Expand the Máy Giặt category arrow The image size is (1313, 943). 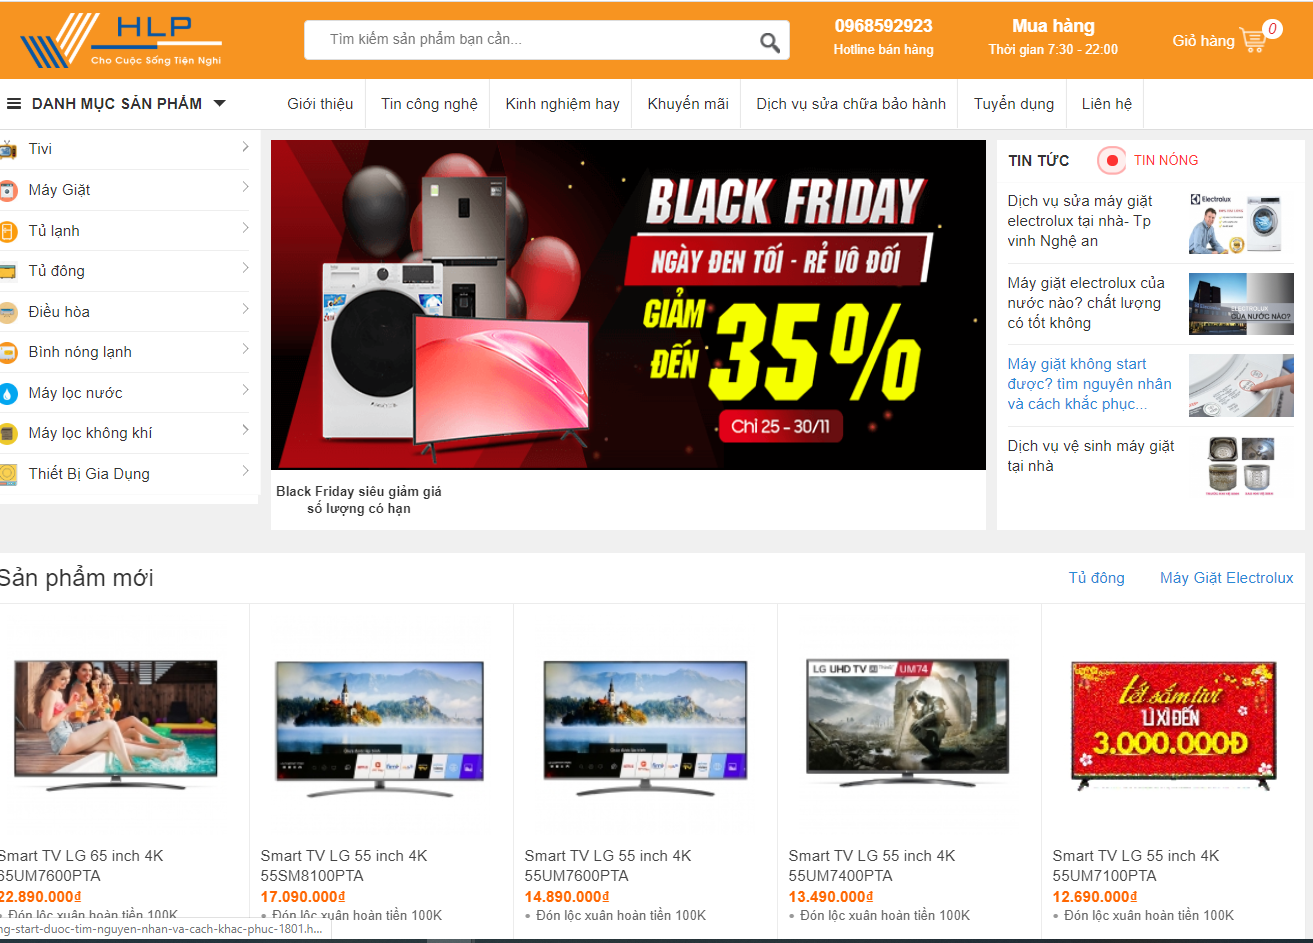(x=245, y=188)
